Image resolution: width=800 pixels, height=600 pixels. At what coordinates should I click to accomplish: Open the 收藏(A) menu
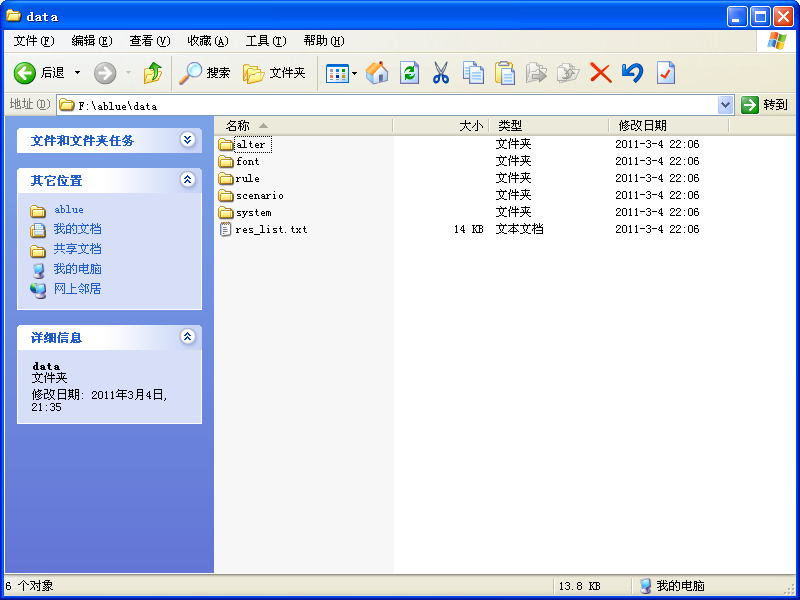tap(208, 41)
